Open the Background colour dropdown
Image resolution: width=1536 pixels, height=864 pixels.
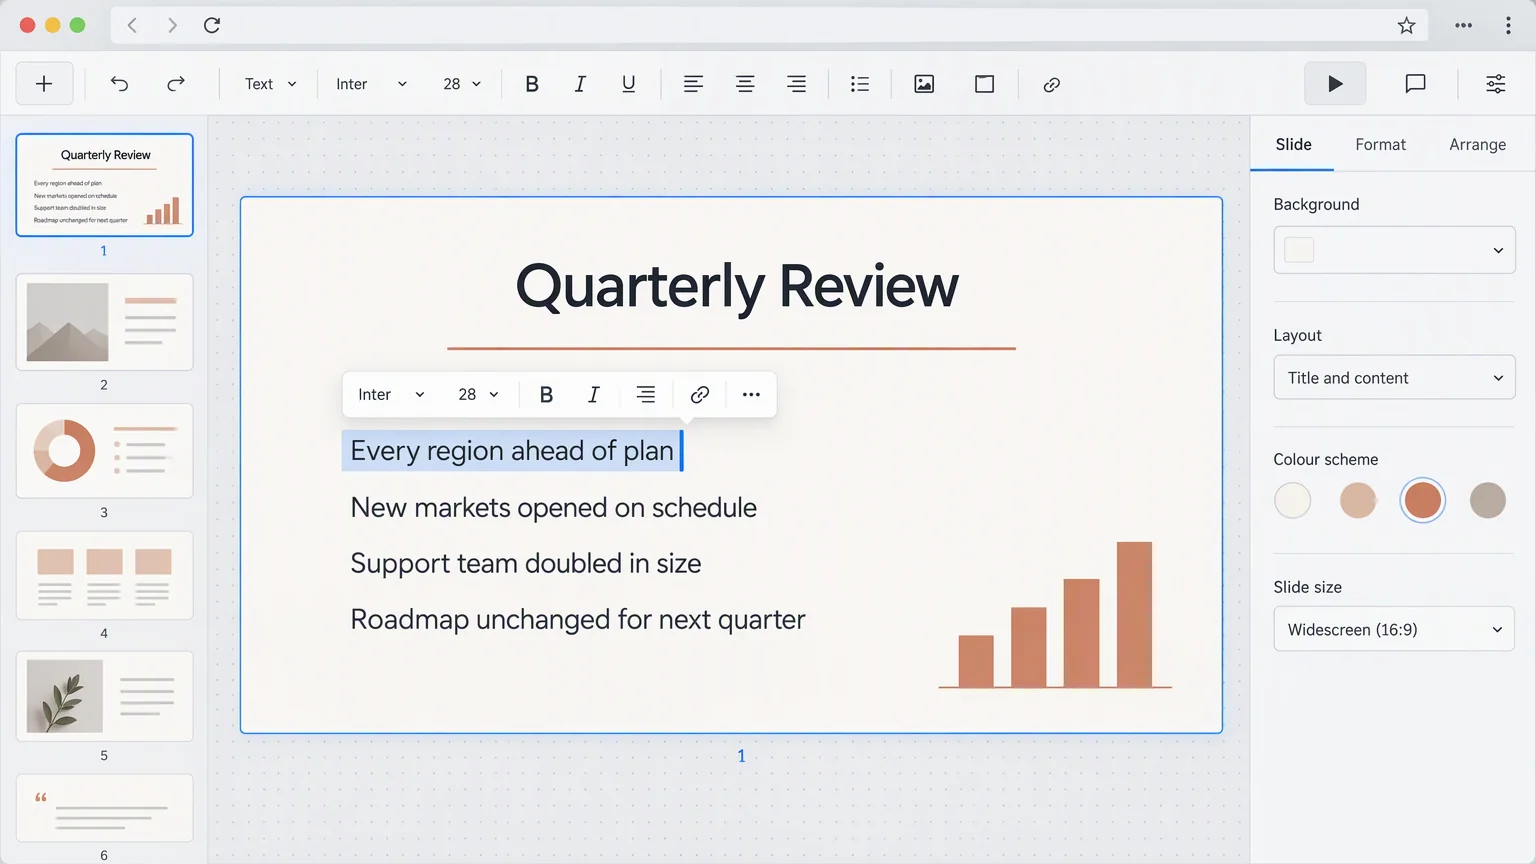1394,250
